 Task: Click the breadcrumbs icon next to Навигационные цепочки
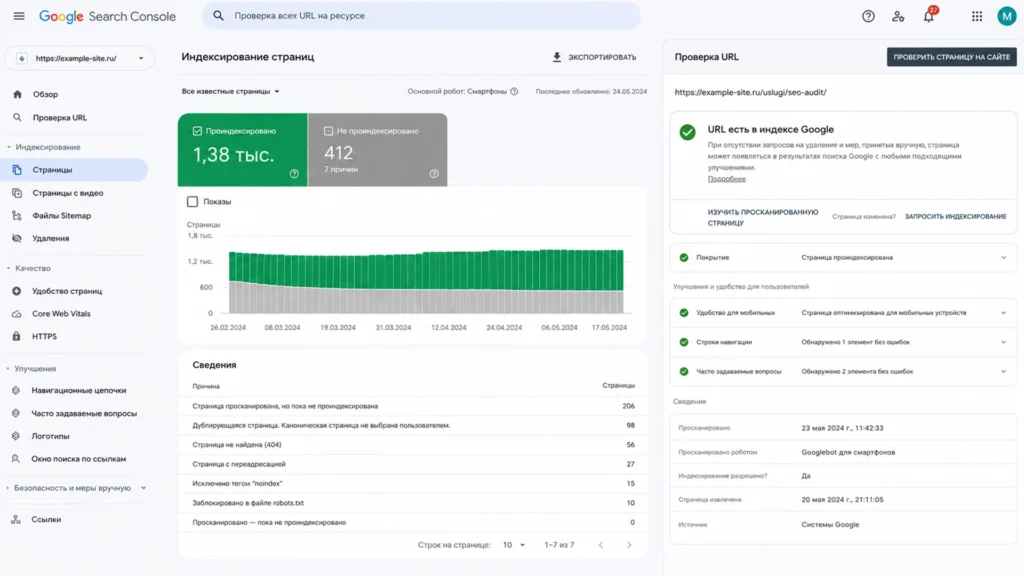16,390
